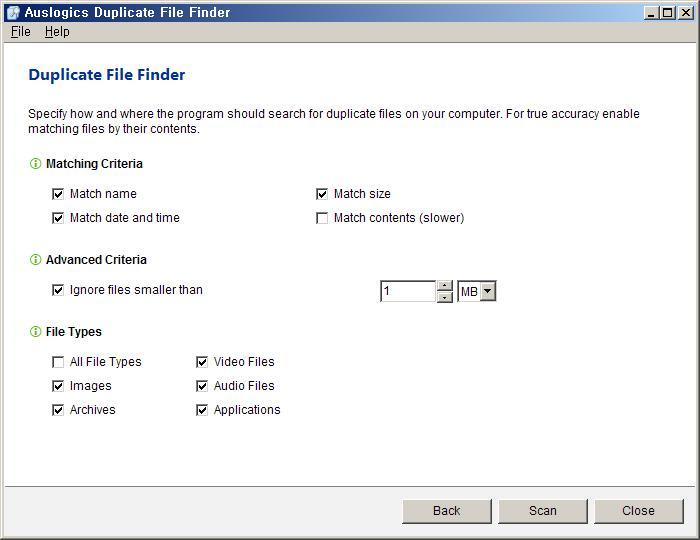Enable Match contents (slower) option
Viewport: 700px width, 540px height.
click(x=322, y=218)
